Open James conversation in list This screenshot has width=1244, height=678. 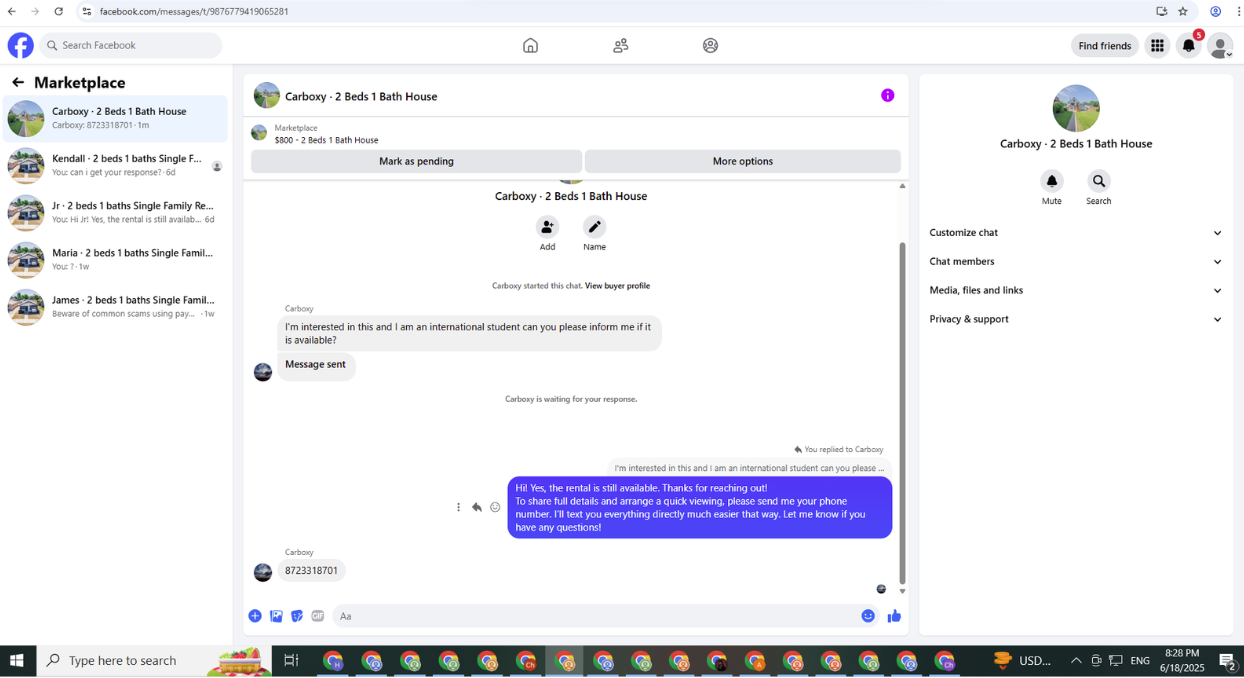click(x=115, y=307)
